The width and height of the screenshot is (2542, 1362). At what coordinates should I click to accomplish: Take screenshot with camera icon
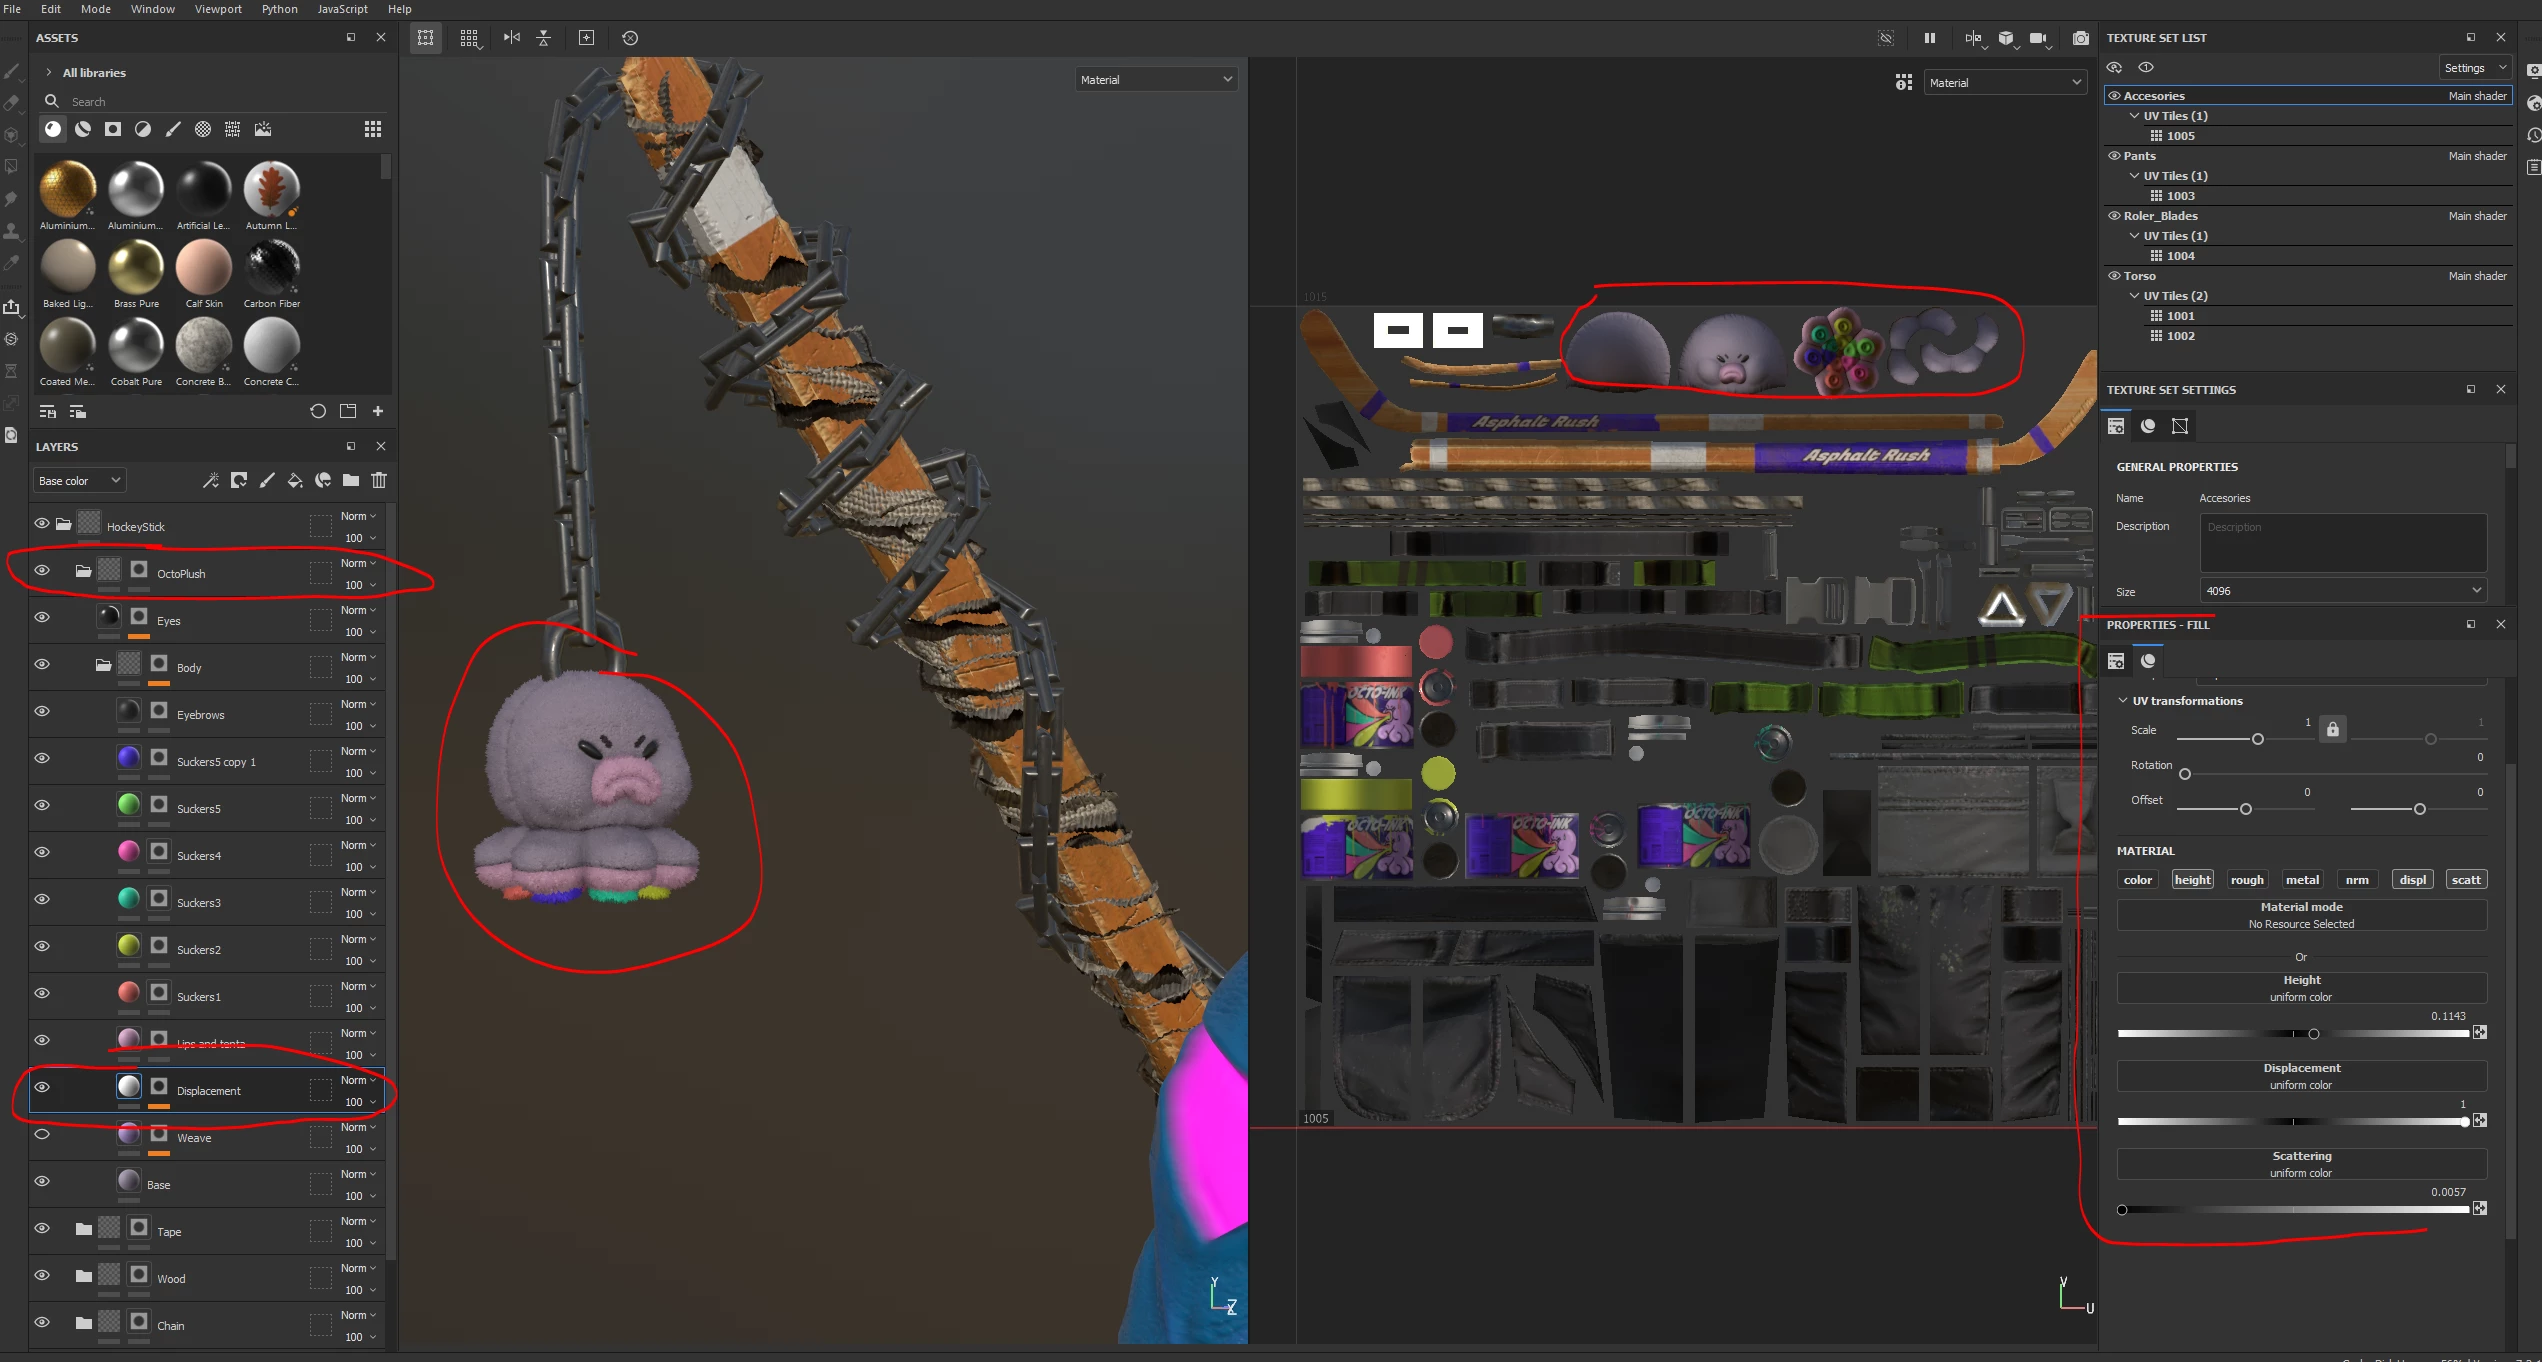(x=2080, y=38)
